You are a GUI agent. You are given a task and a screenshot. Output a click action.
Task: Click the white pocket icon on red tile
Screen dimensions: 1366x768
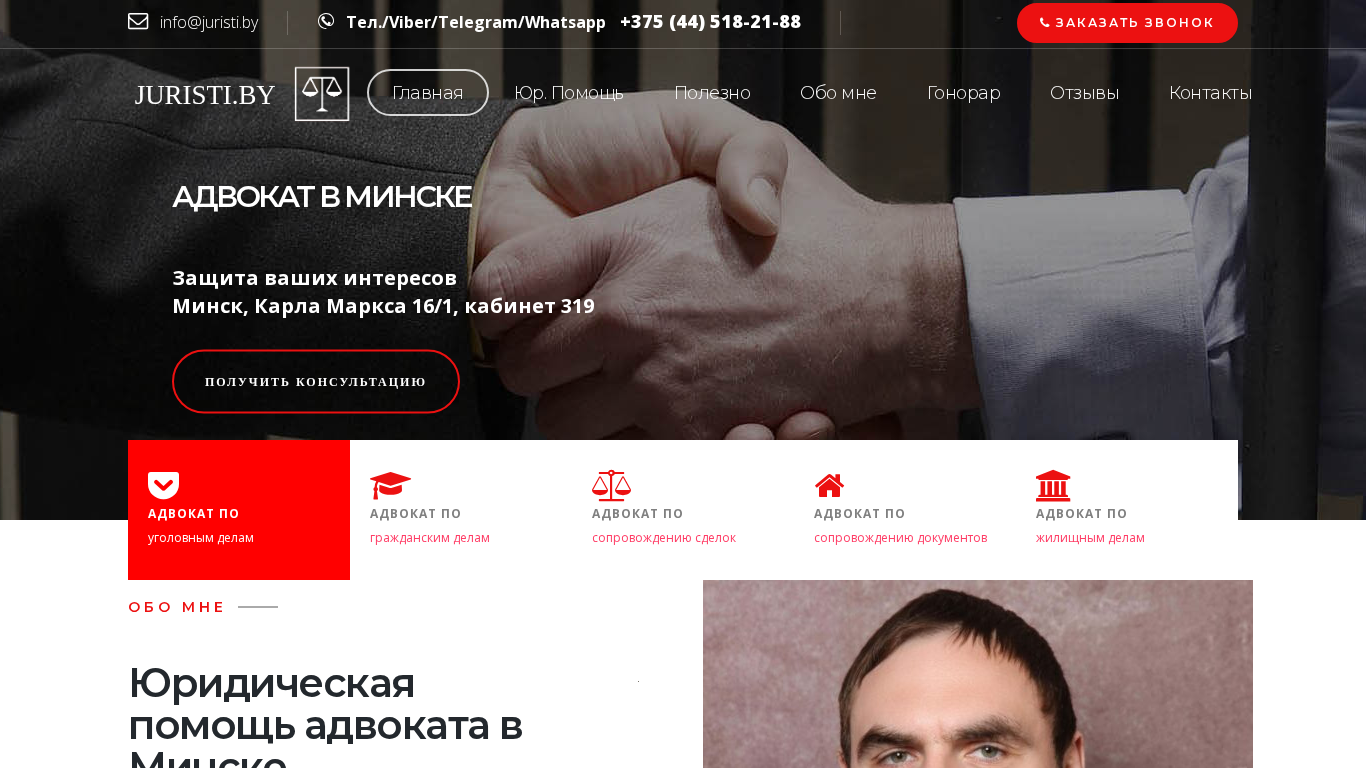pyautogui.click(x=163, y=485)
